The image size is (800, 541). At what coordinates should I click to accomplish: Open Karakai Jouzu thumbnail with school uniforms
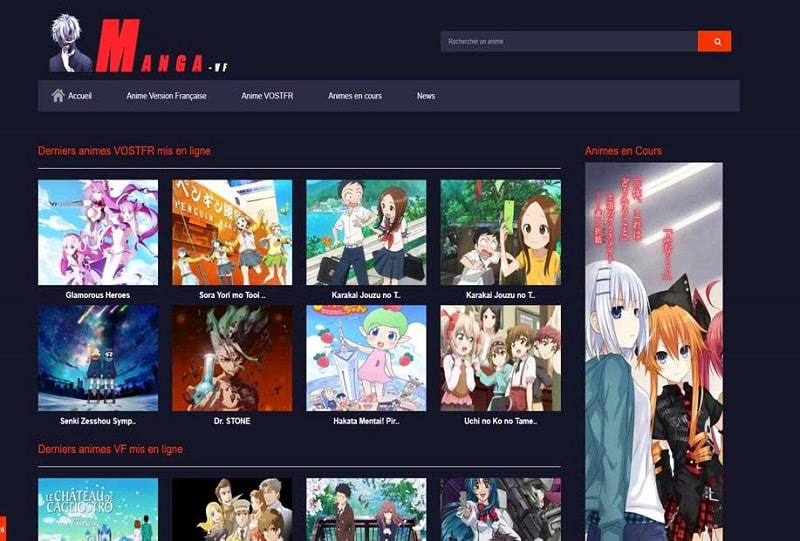click(x=366, y=232)
